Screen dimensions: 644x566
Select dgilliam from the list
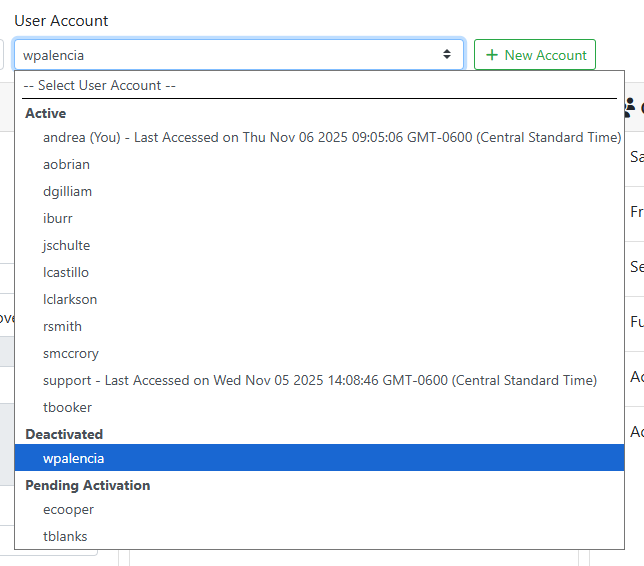320,191
